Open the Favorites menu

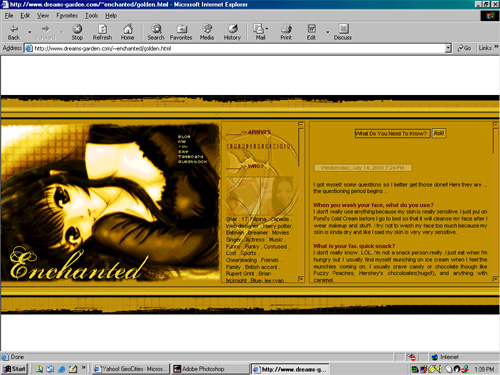[x=67, y=16]
